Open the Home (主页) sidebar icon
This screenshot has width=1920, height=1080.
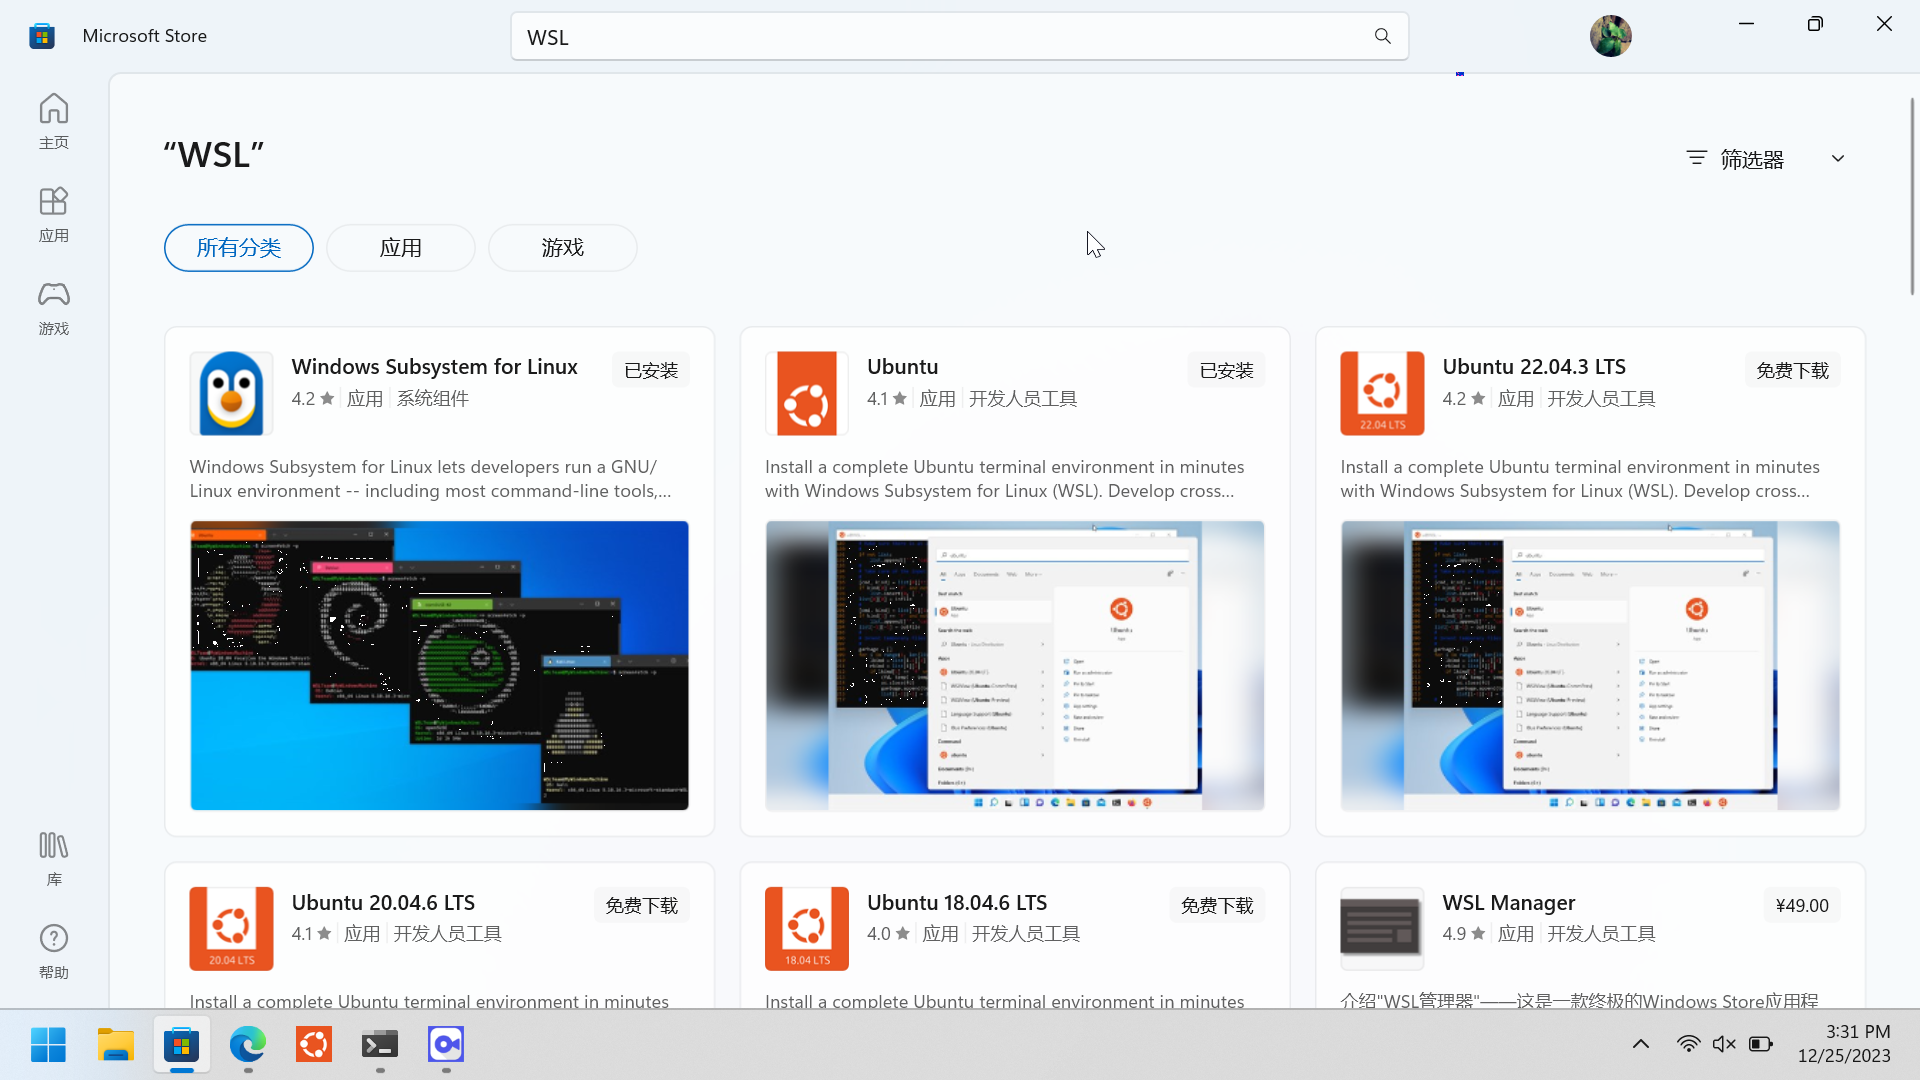(x=54, y=120)
